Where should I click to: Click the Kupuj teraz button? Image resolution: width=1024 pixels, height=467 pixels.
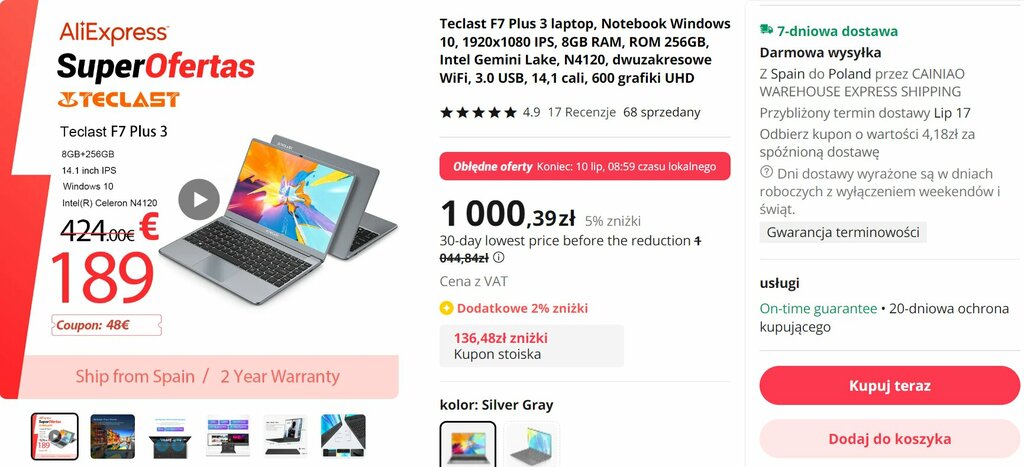(889, 385)
